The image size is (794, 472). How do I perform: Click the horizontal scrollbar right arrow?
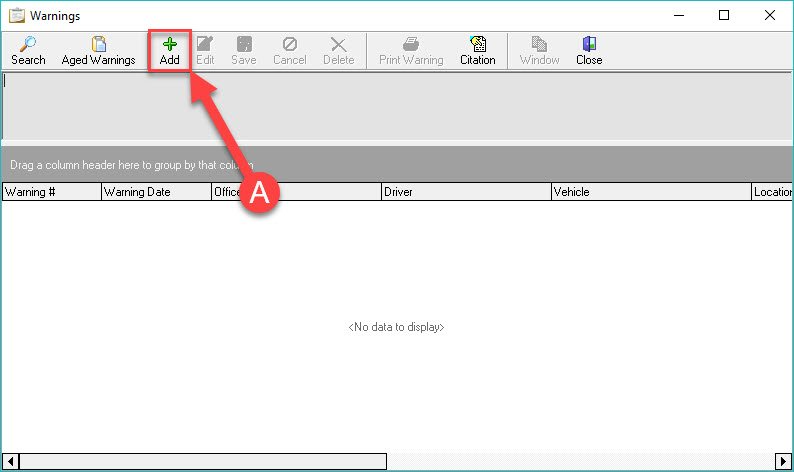click(783, 461)
